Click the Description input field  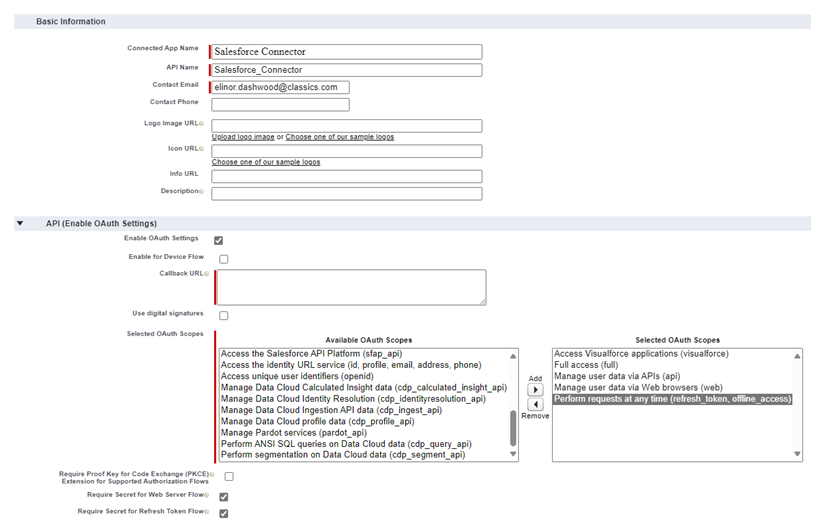pos(346,194)
